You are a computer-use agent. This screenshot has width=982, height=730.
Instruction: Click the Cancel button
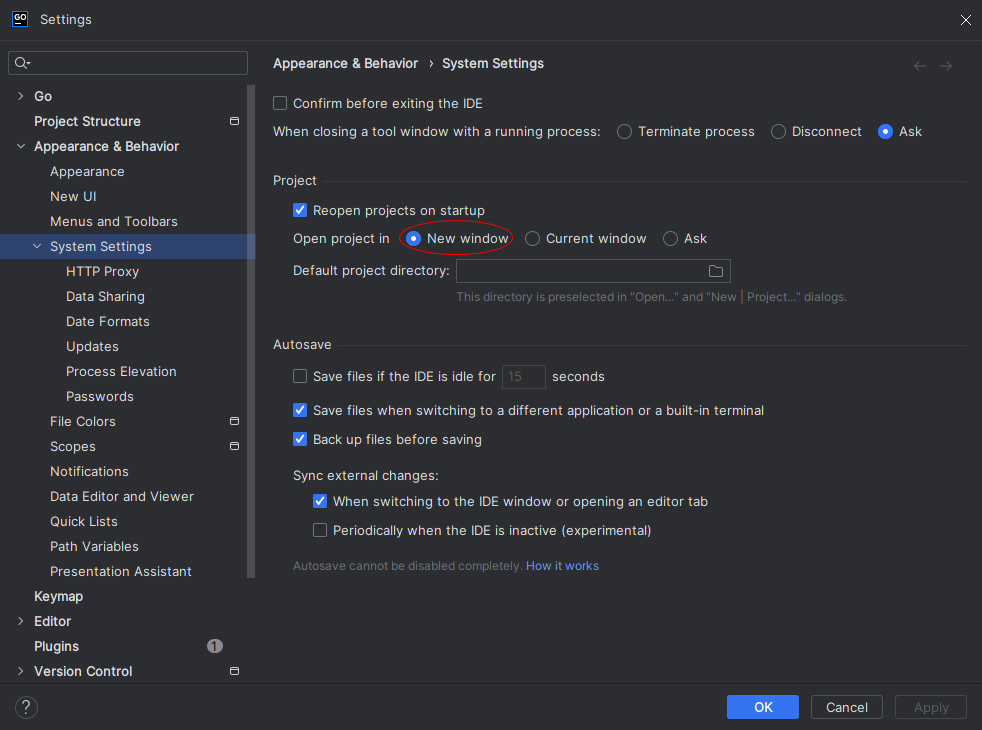(x=846, y=707)
